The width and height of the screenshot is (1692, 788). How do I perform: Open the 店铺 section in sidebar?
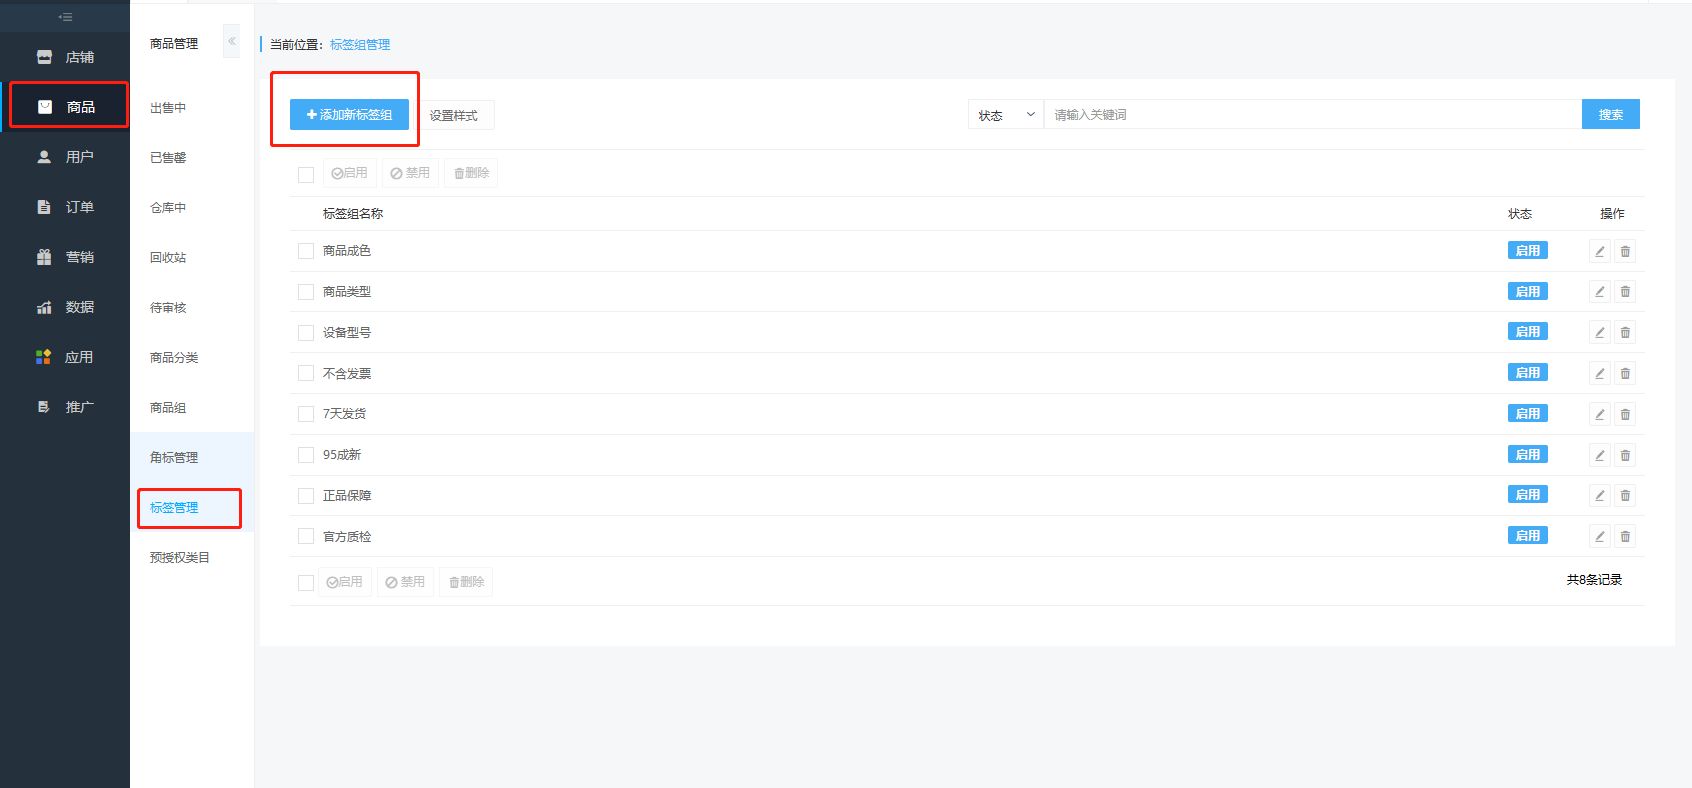(x=65, y=57)
